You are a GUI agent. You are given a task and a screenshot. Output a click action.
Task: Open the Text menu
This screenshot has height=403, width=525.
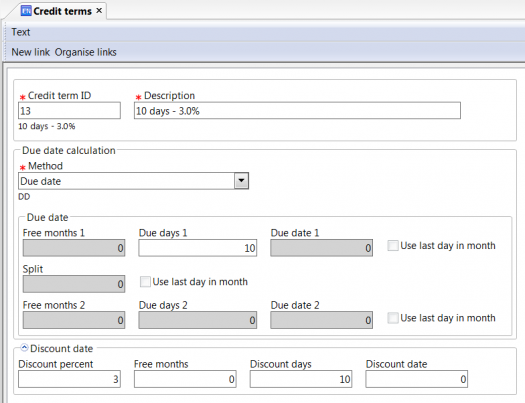coord(21,32)
